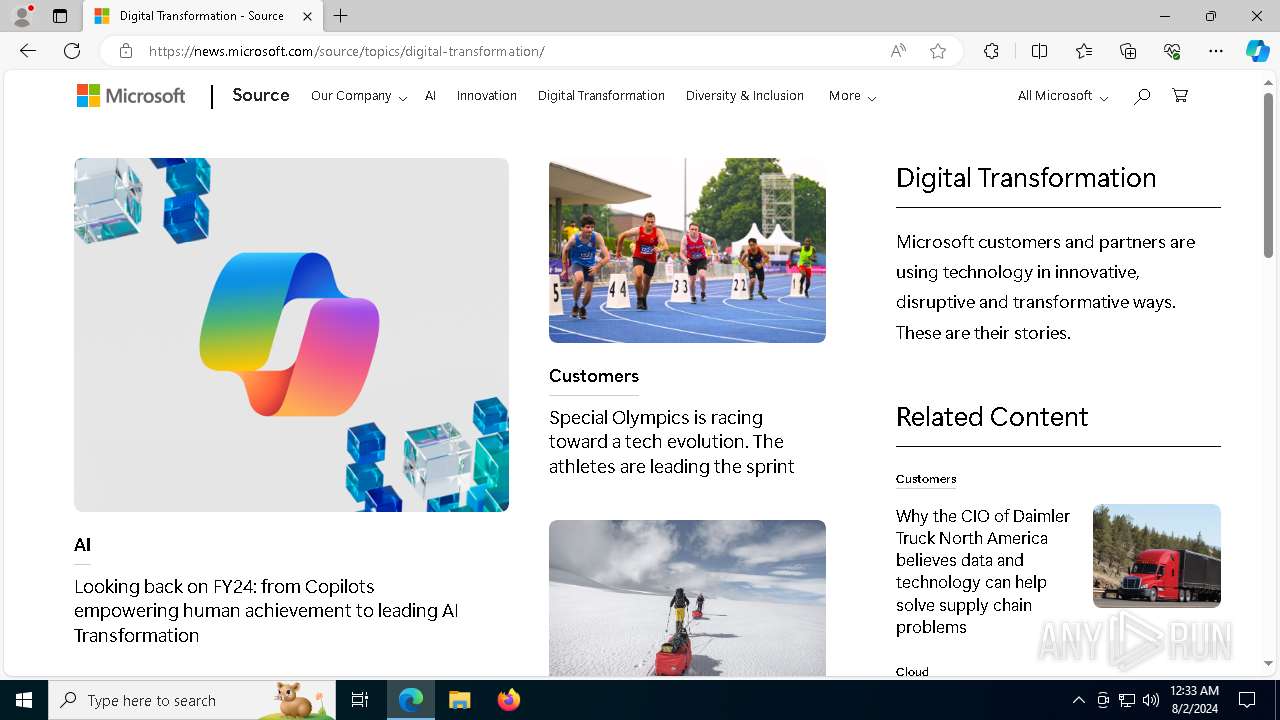Expand the Our Company menu

[359, 96]
